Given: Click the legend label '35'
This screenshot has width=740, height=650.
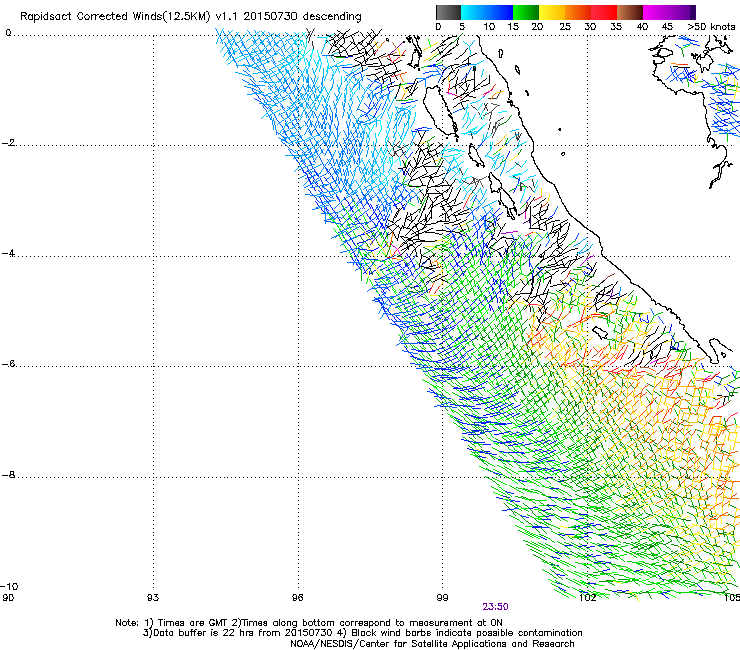Looking at the screenshot, I should [x=616, y=27].
